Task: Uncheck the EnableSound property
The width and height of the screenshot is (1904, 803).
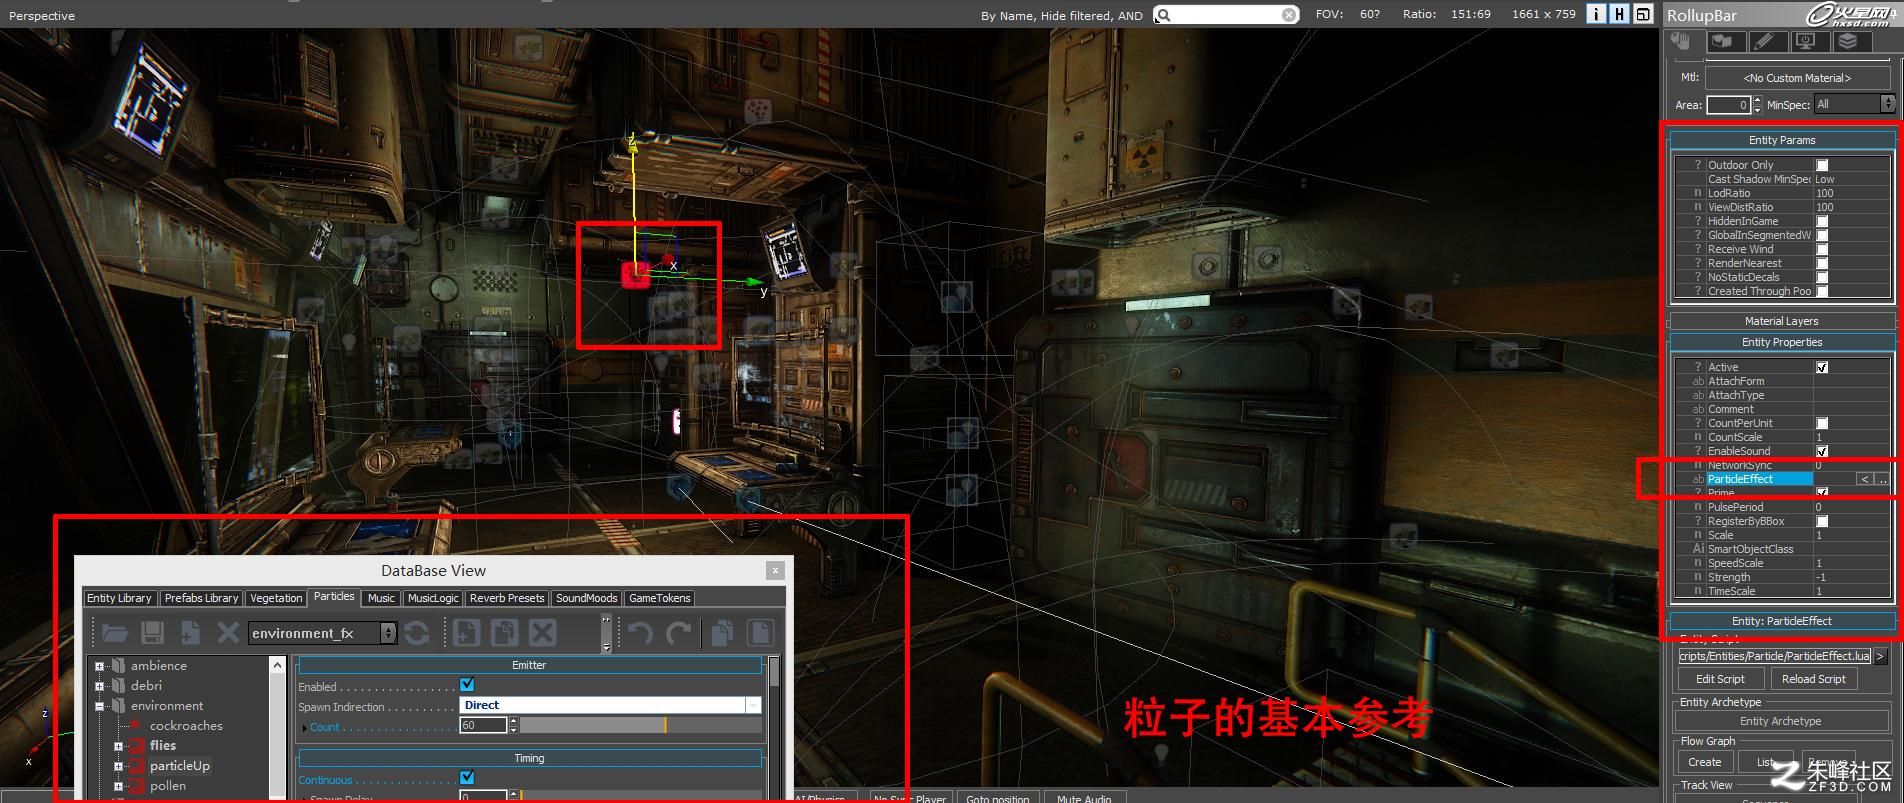Action: pyautogui.click(x=1822, y=451)
